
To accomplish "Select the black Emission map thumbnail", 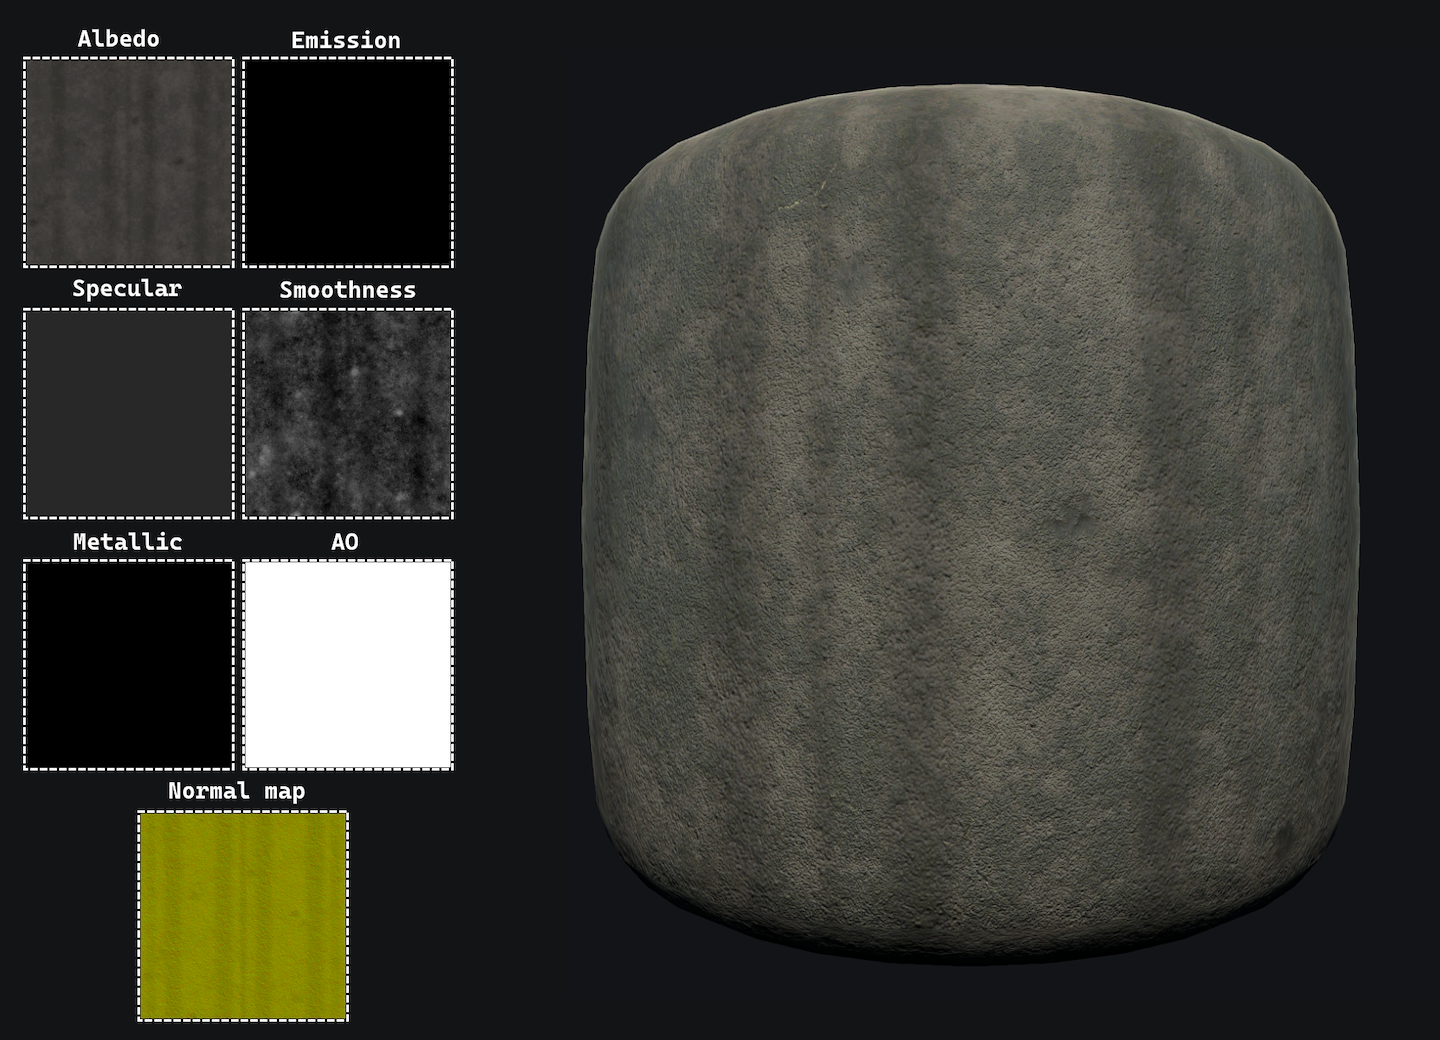I will 348,162.
